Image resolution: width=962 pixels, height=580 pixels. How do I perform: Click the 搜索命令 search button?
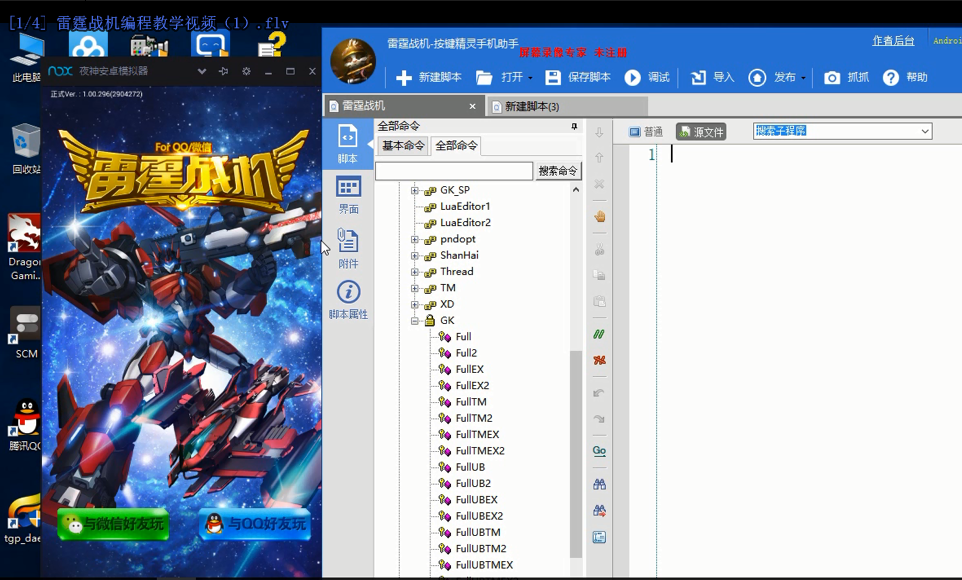pyautogui.click(x=558, y=171)
